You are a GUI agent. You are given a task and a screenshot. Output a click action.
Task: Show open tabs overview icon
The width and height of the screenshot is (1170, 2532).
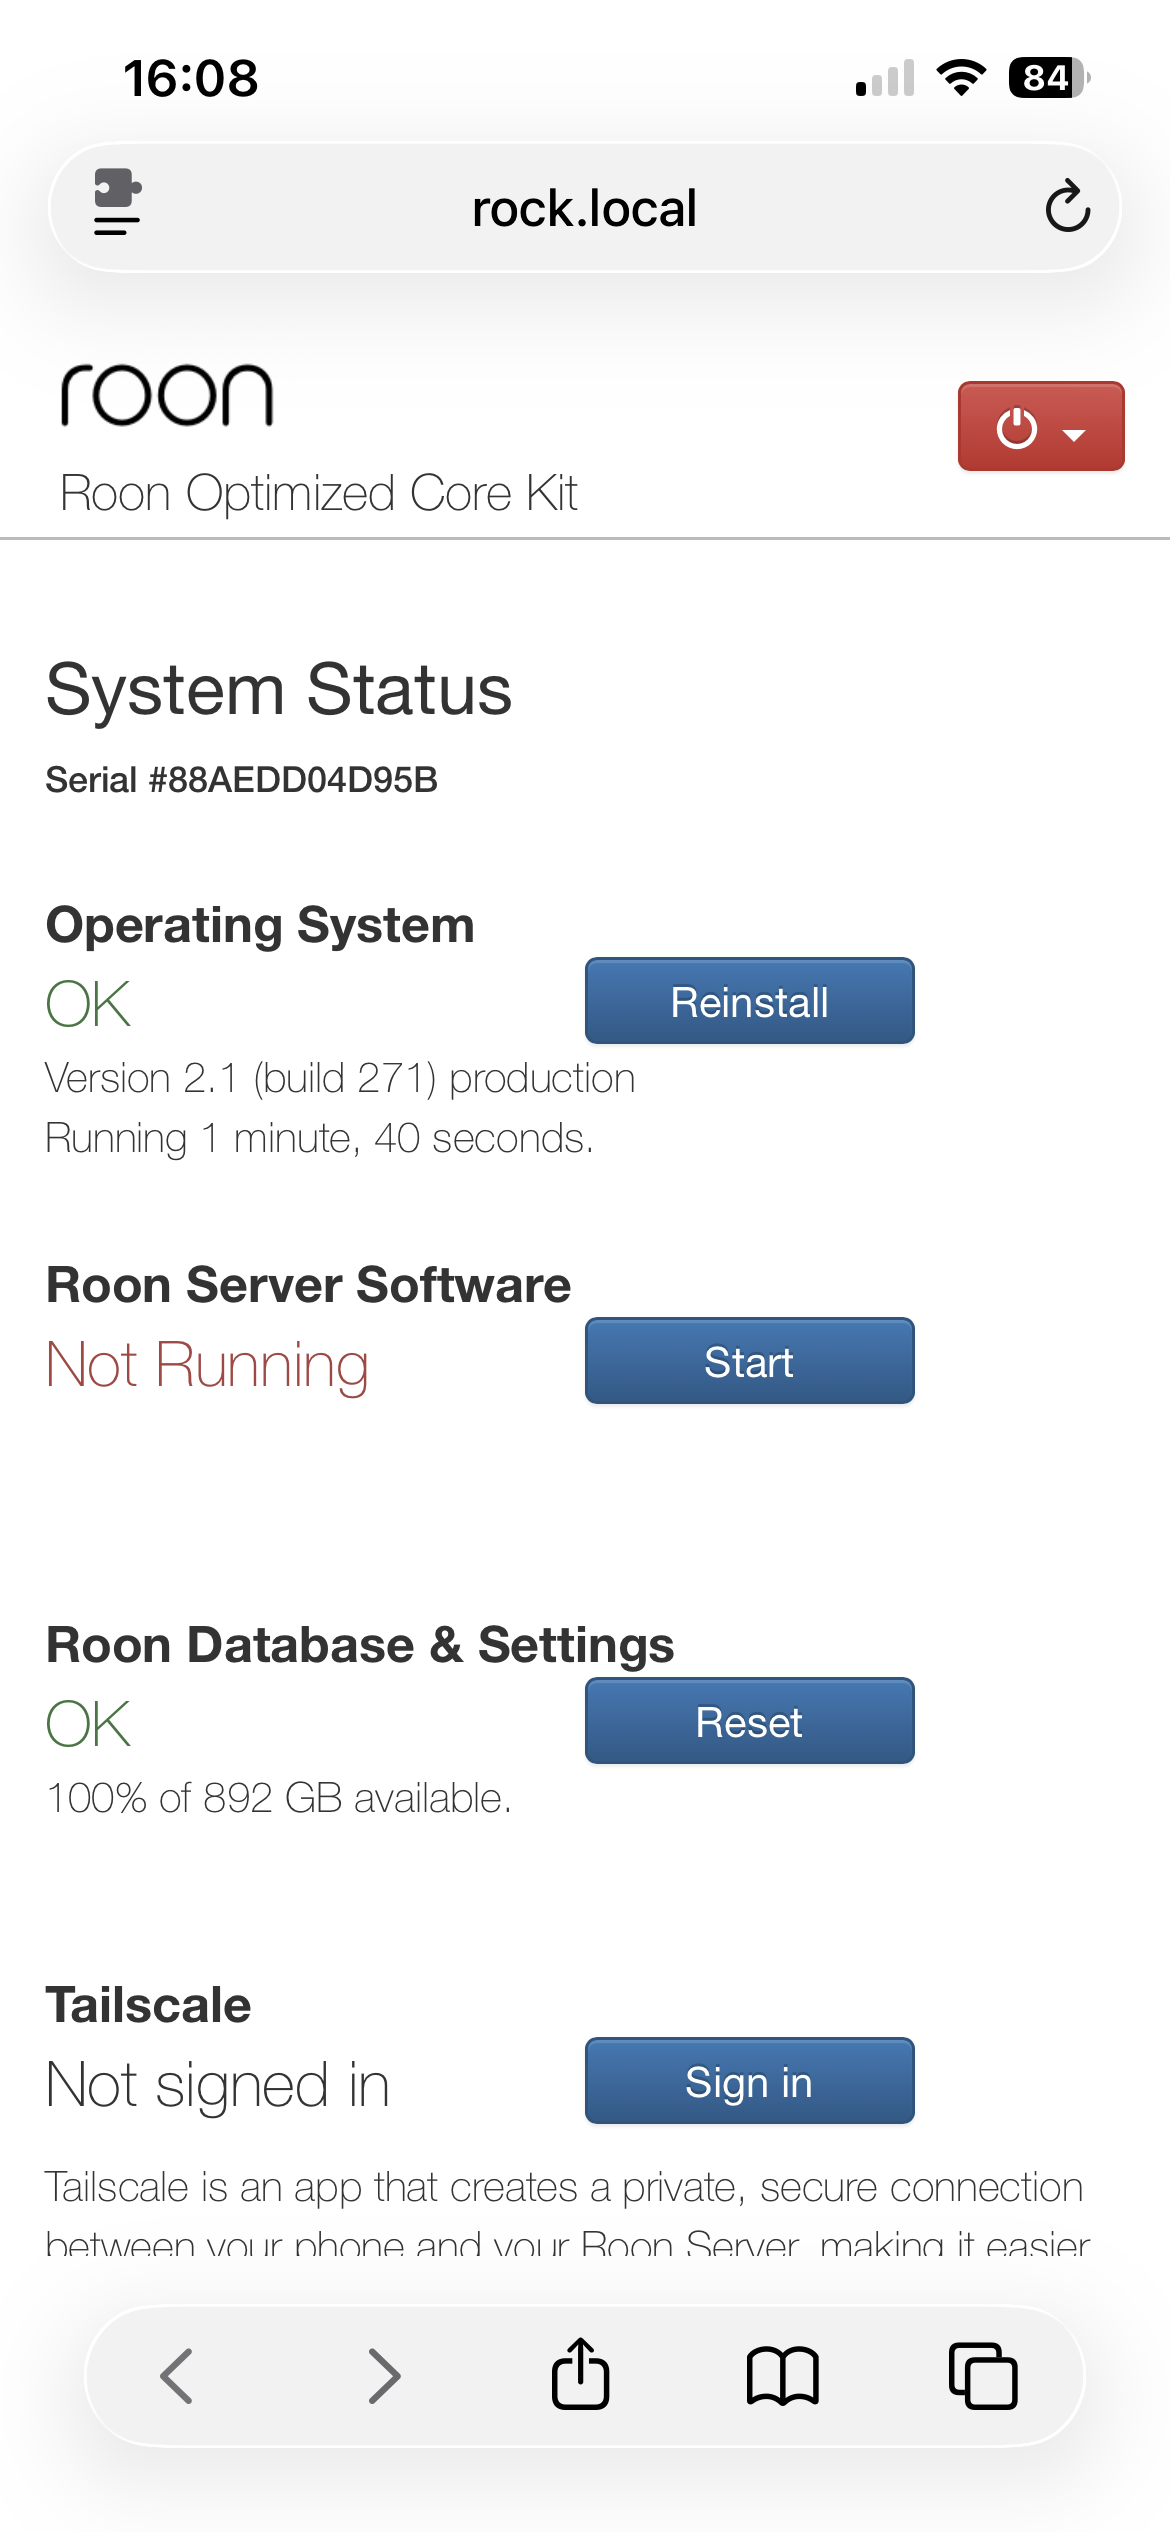(x=983, y=2376)
